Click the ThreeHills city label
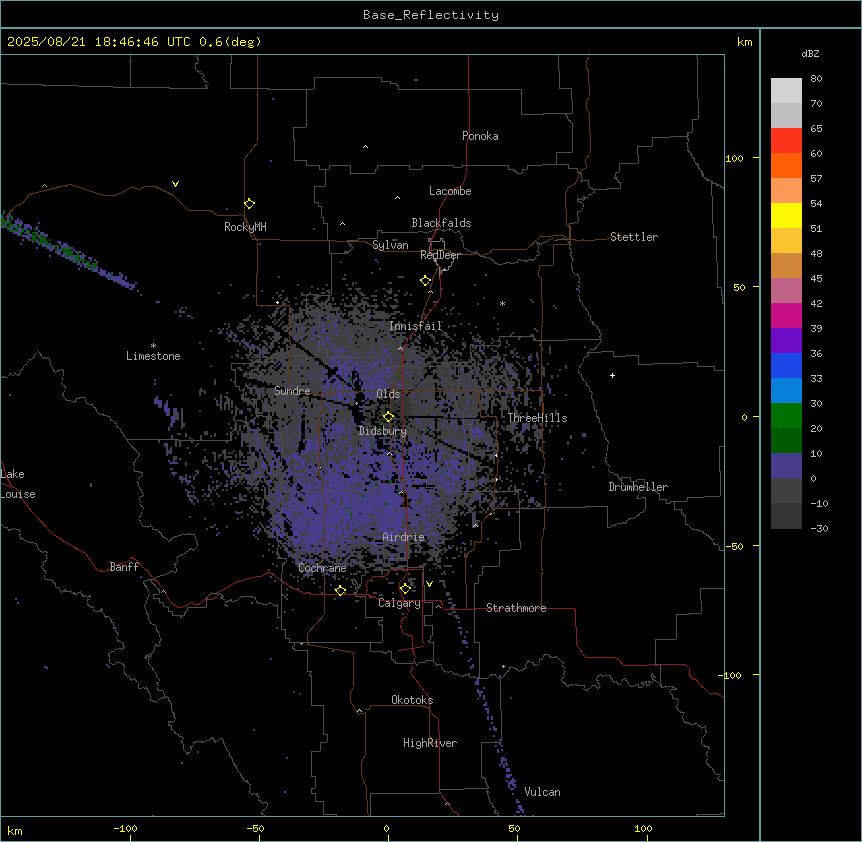Viewport: 862px width, 842px height. tap(537, 418)
